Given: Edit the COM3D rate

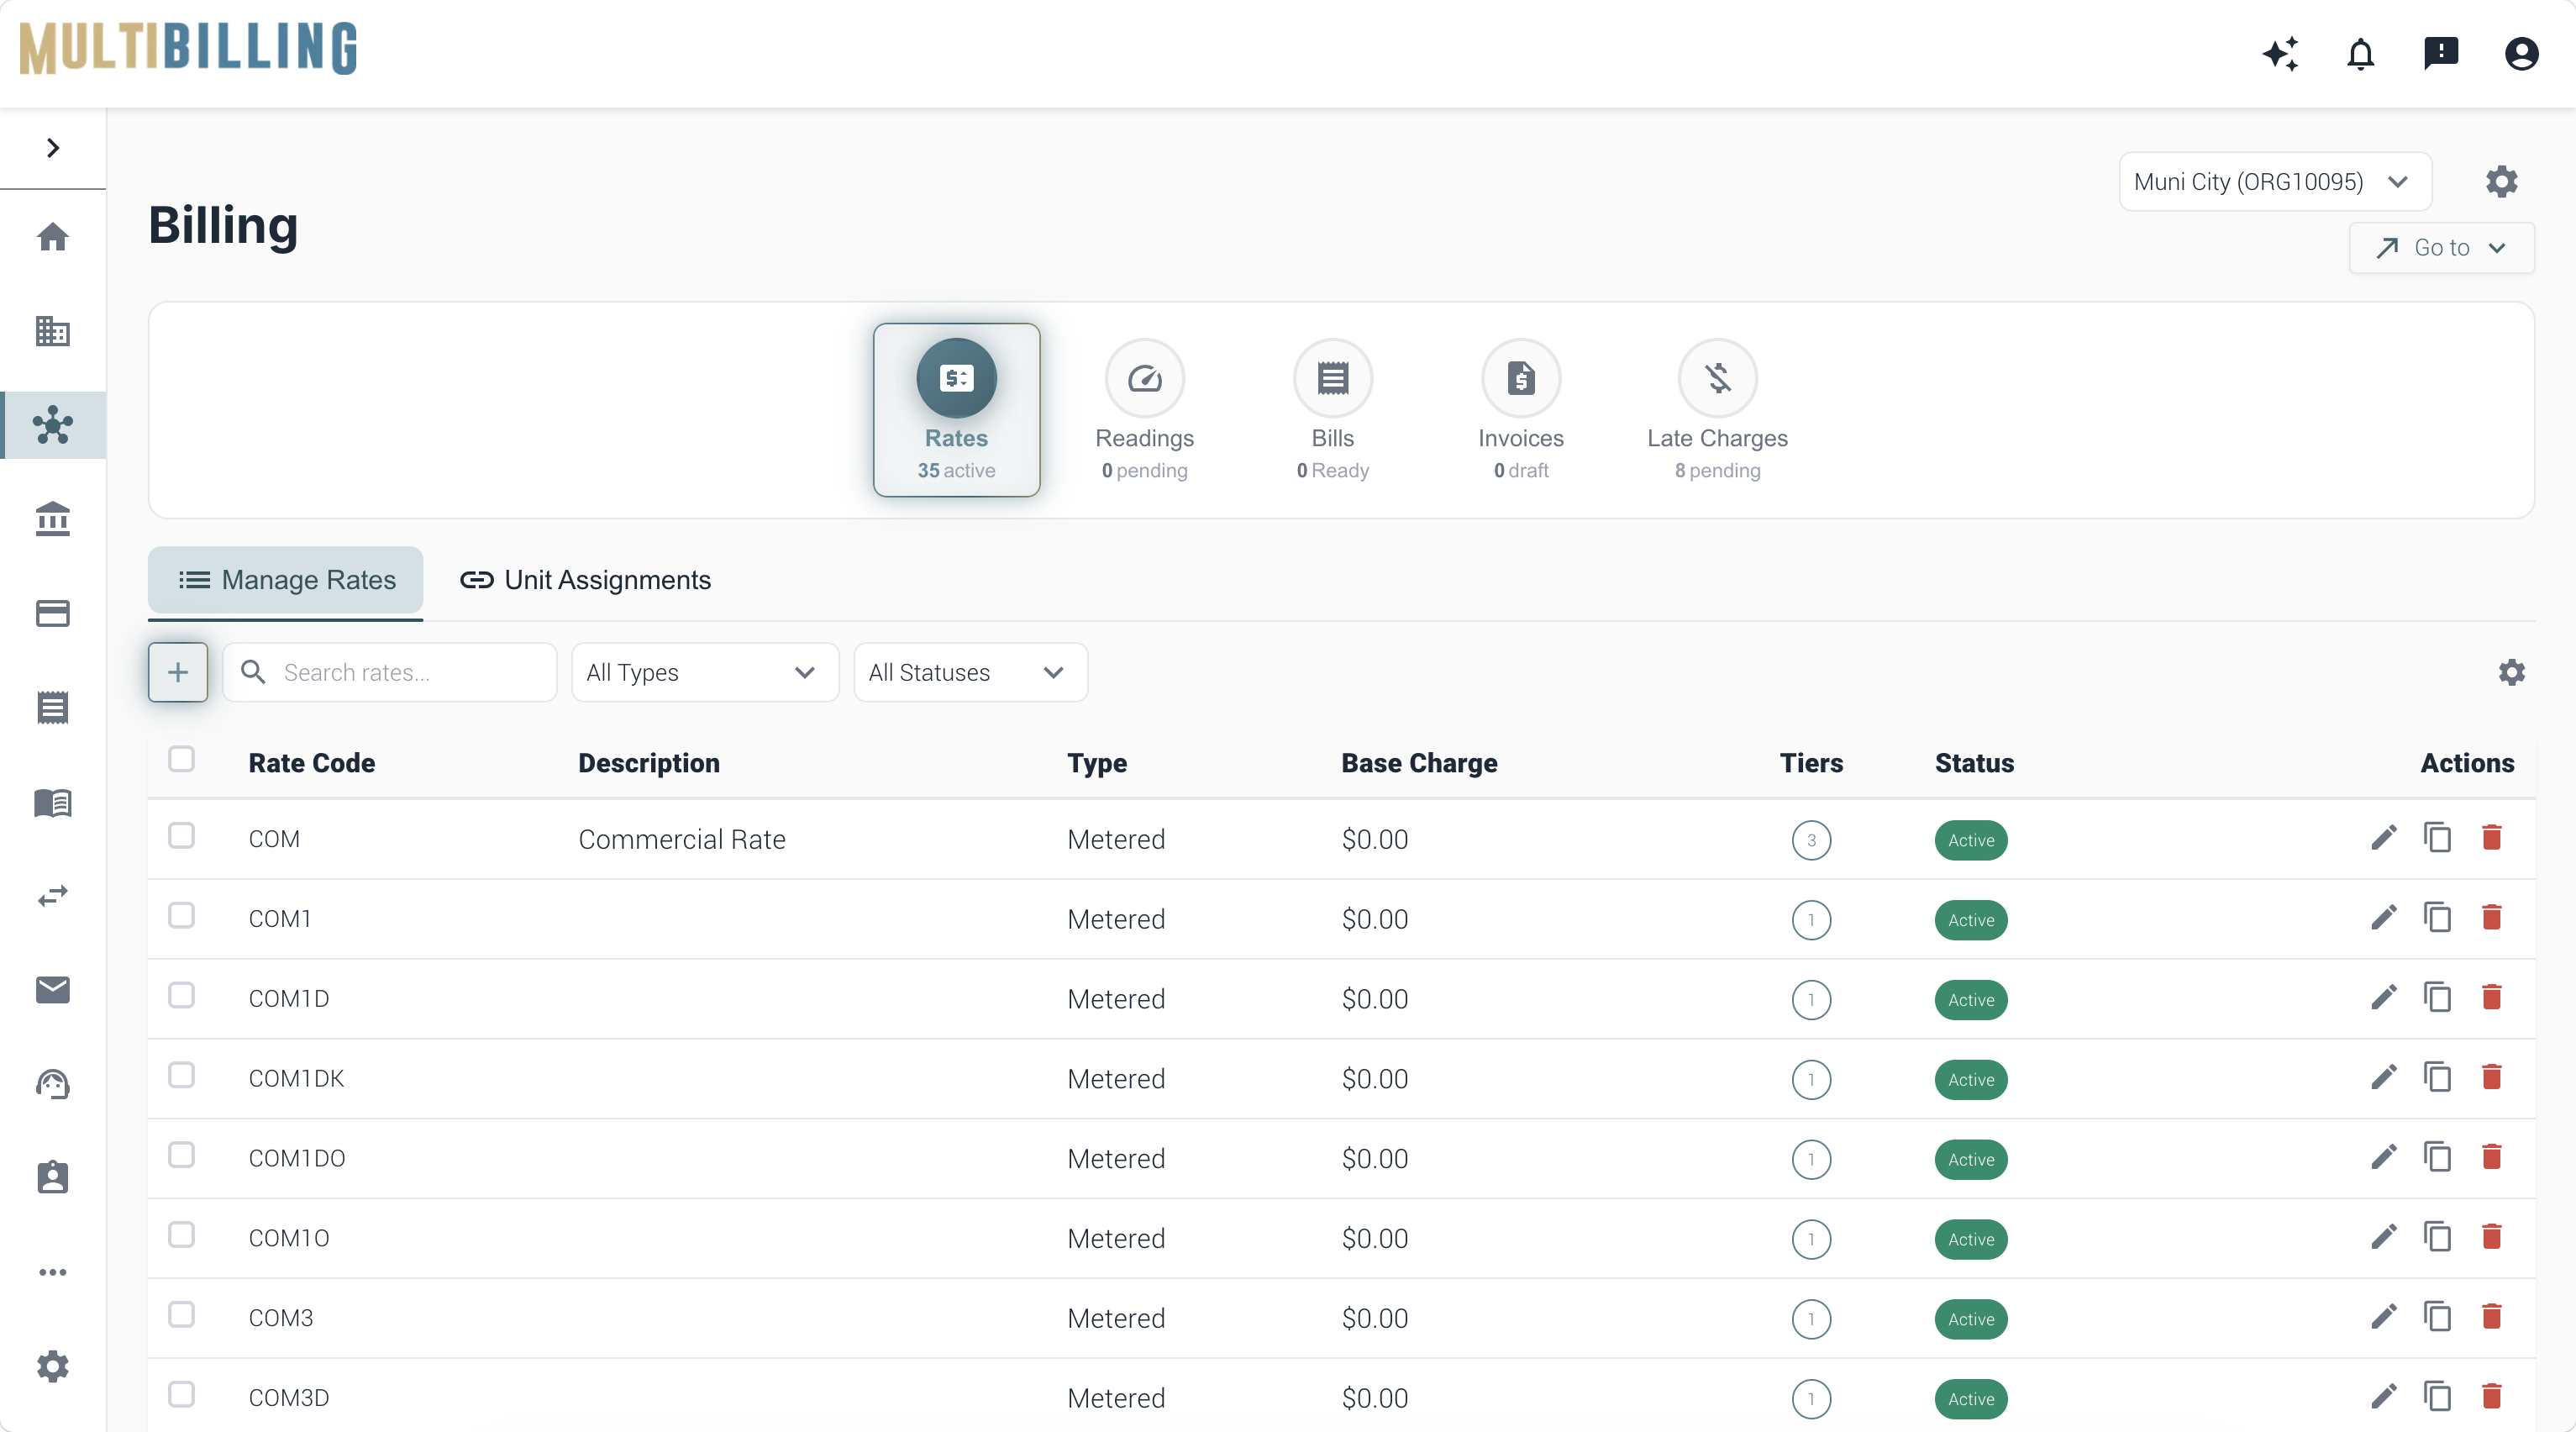Looking at the screenshot, I should [x=2384, y=1397].
